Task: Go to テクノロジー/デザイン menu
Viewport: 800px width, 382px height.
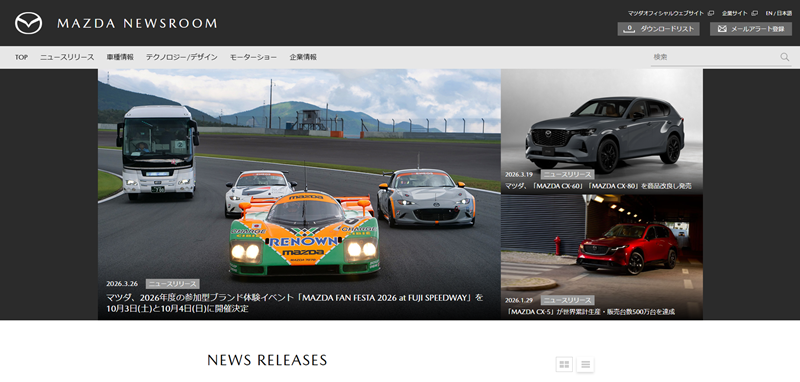Action: [x=182, y=57]
